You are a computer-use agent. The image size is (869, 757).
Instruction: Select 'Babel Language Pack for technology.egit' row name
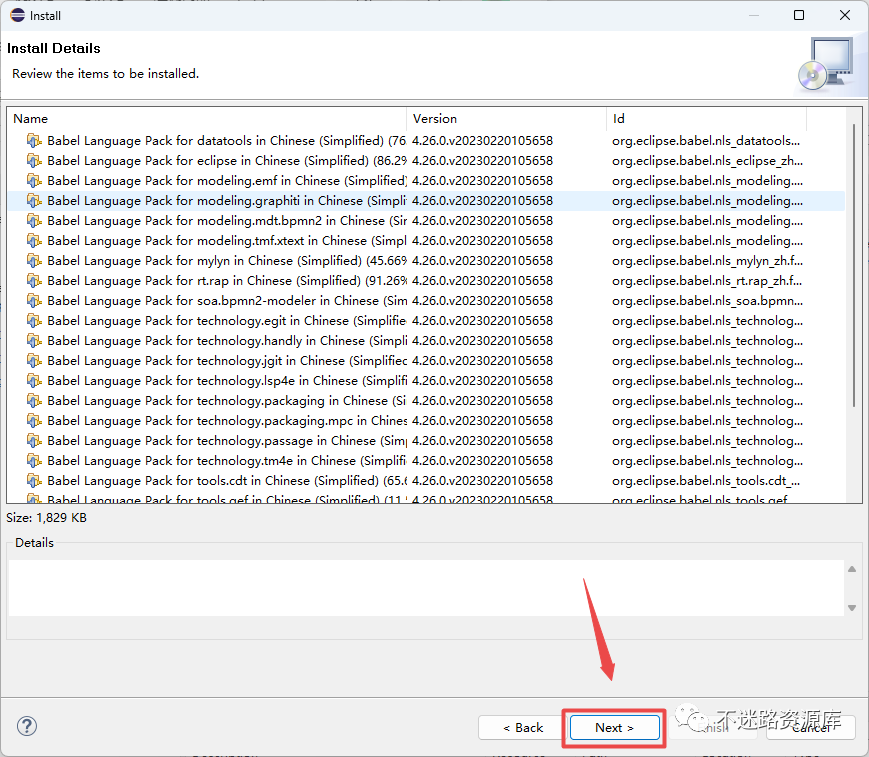[226, 320]
